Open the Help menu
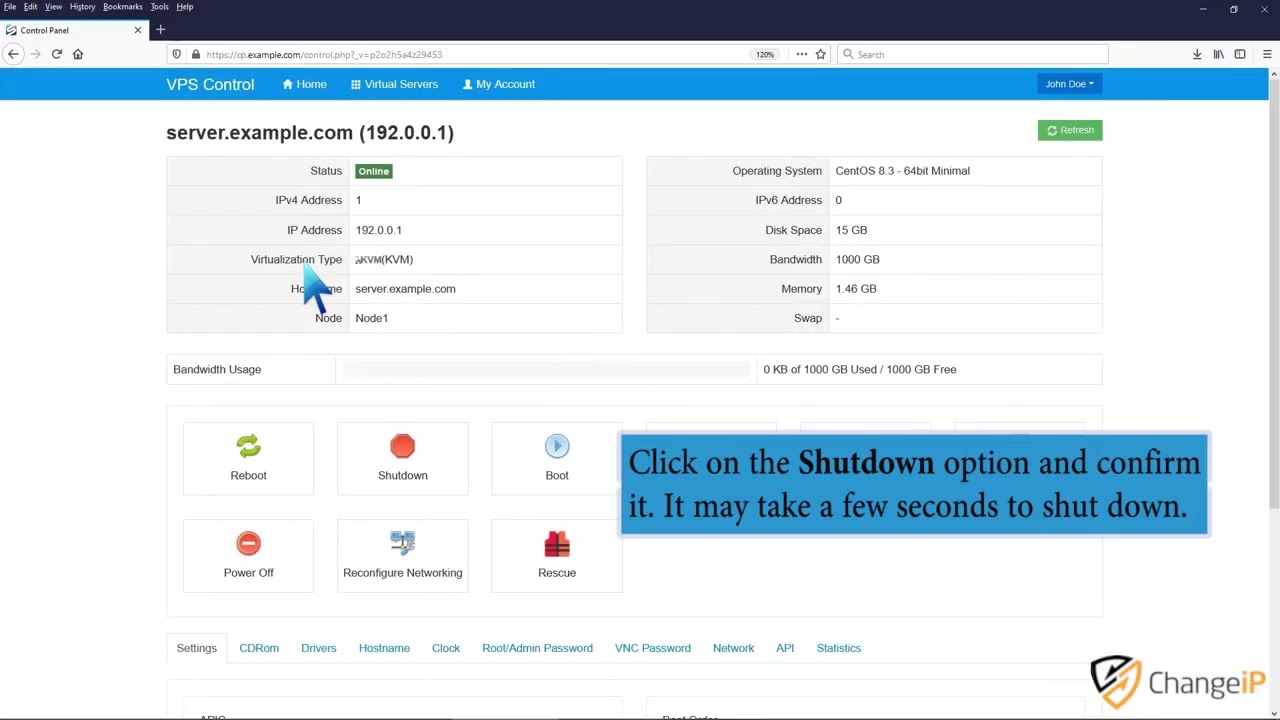 (x=185, y=7)
